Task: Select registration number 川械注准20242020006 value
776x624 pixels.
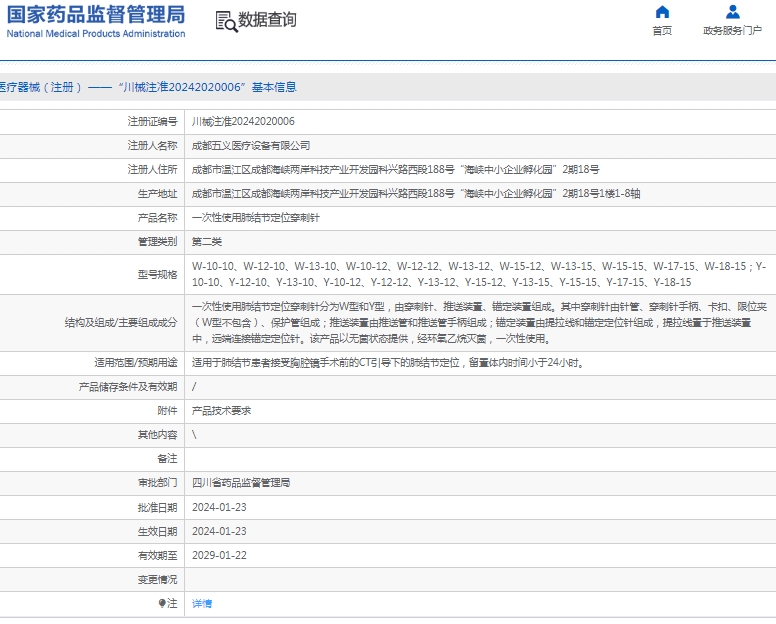Action: 243,121
